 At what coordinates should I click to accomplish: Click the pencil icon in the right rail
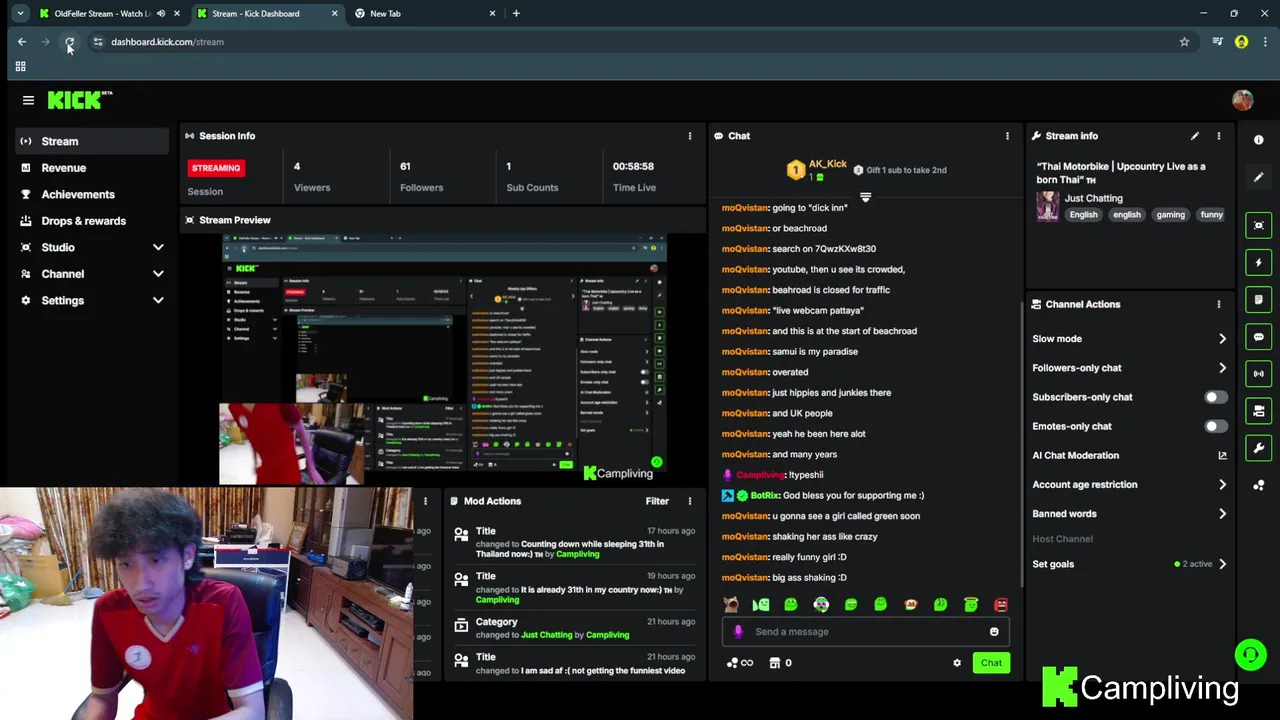1259,177
